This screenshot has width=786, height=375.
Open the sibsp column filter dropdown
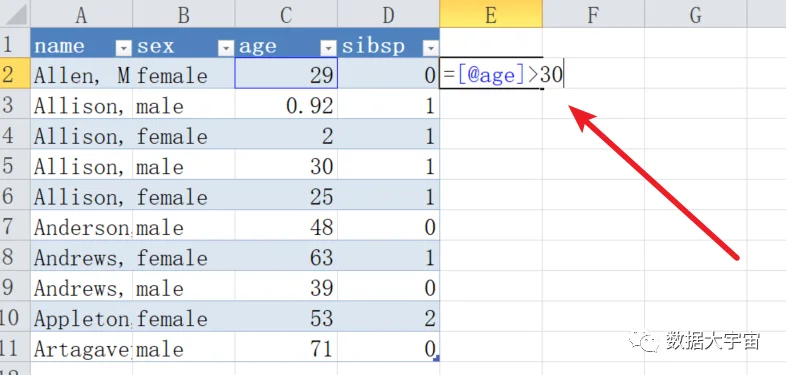(431, 48)
